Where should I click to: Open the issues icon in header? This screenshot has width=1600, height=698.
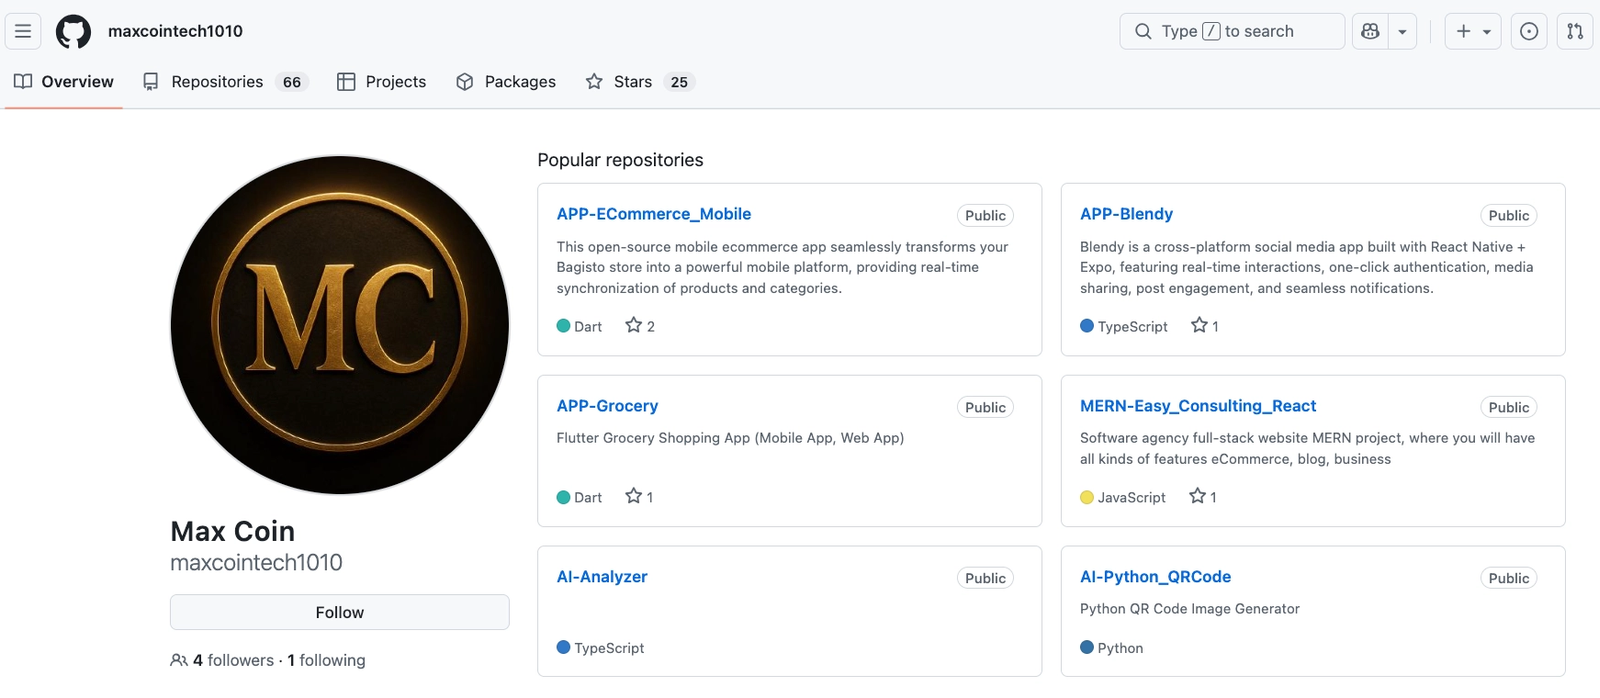point(1529,31)
